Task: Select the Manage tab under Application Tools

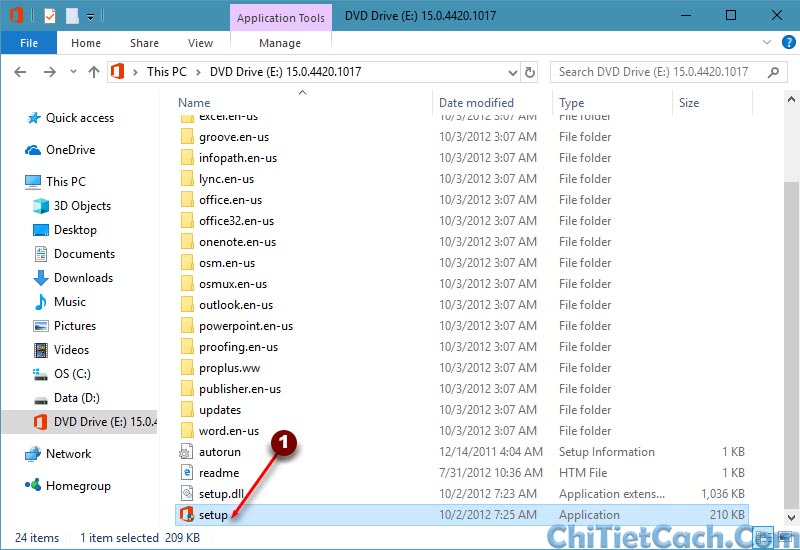Action: click(280, 43)
